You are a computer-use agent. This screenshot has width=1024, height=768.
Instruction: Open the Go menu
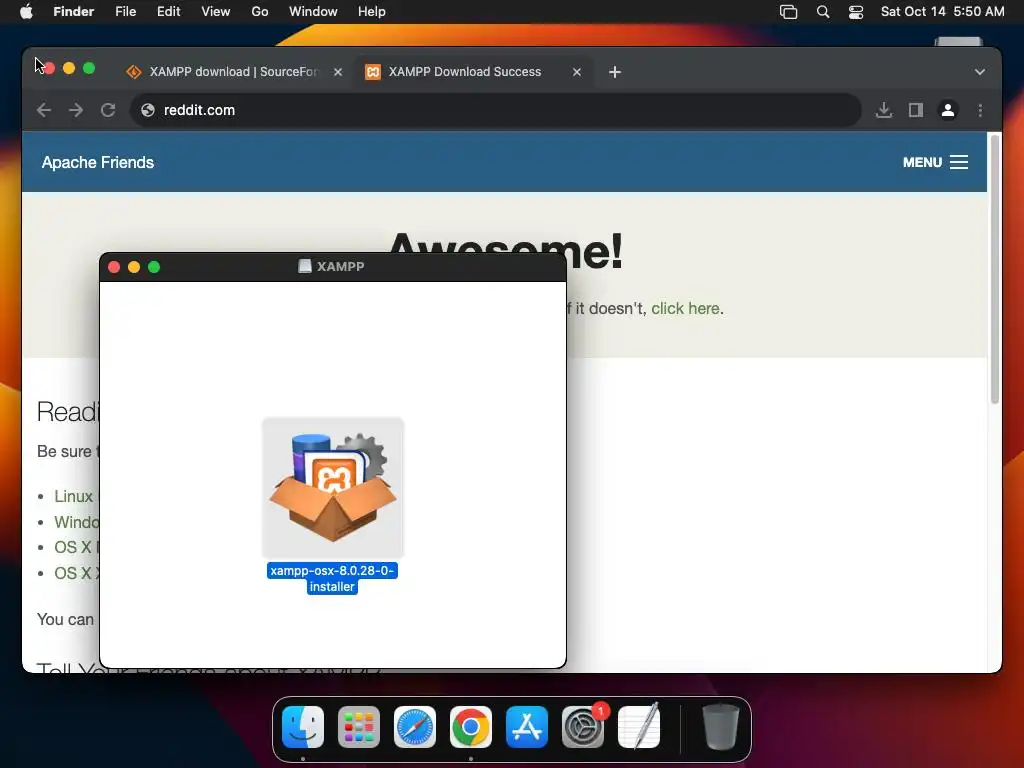point(260,11)
